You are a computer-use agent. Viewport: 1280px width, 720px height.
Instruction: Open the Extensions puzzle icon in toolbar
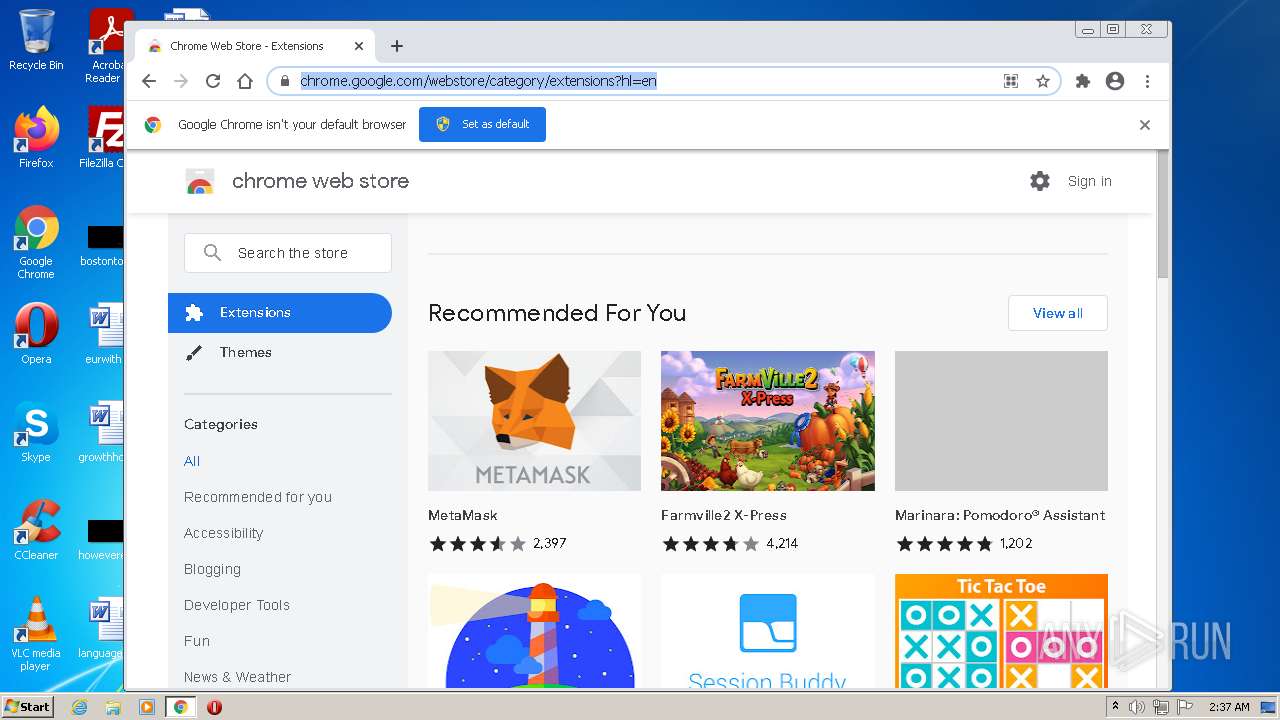[1083, 81]
